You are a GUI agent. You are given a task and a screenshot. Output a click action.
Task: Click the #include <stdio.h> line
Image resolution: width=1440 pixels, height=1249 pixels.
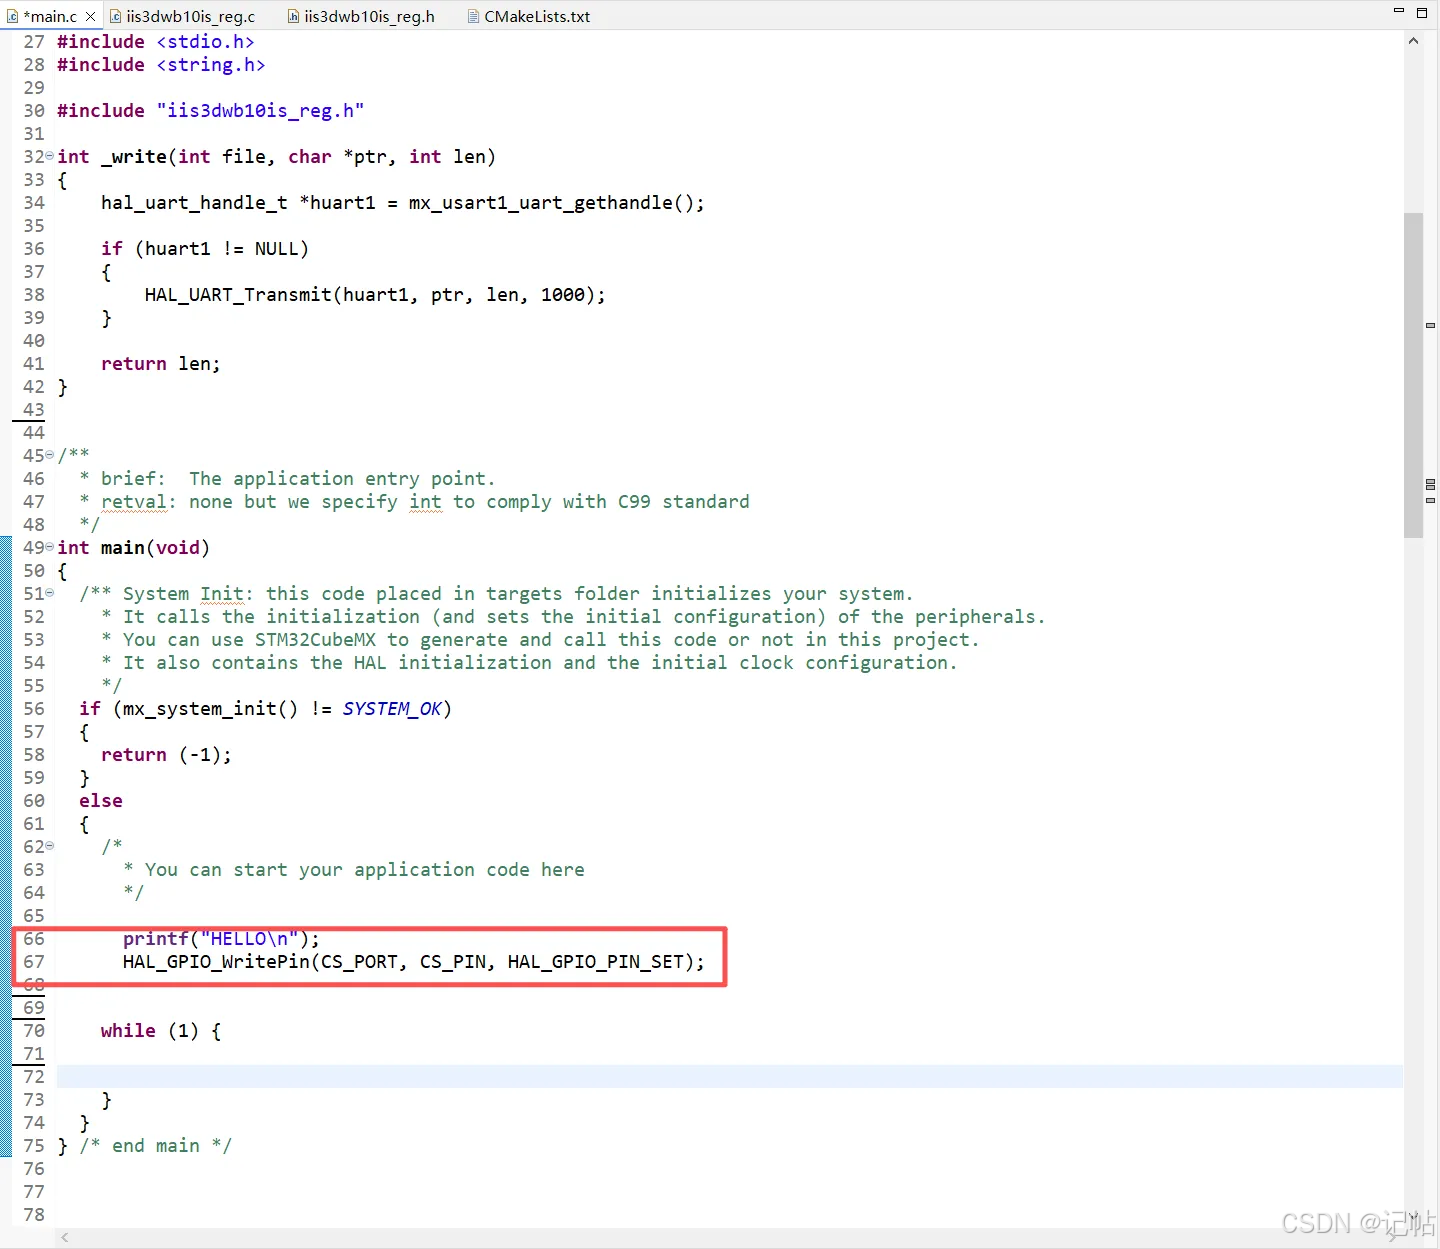156,42
